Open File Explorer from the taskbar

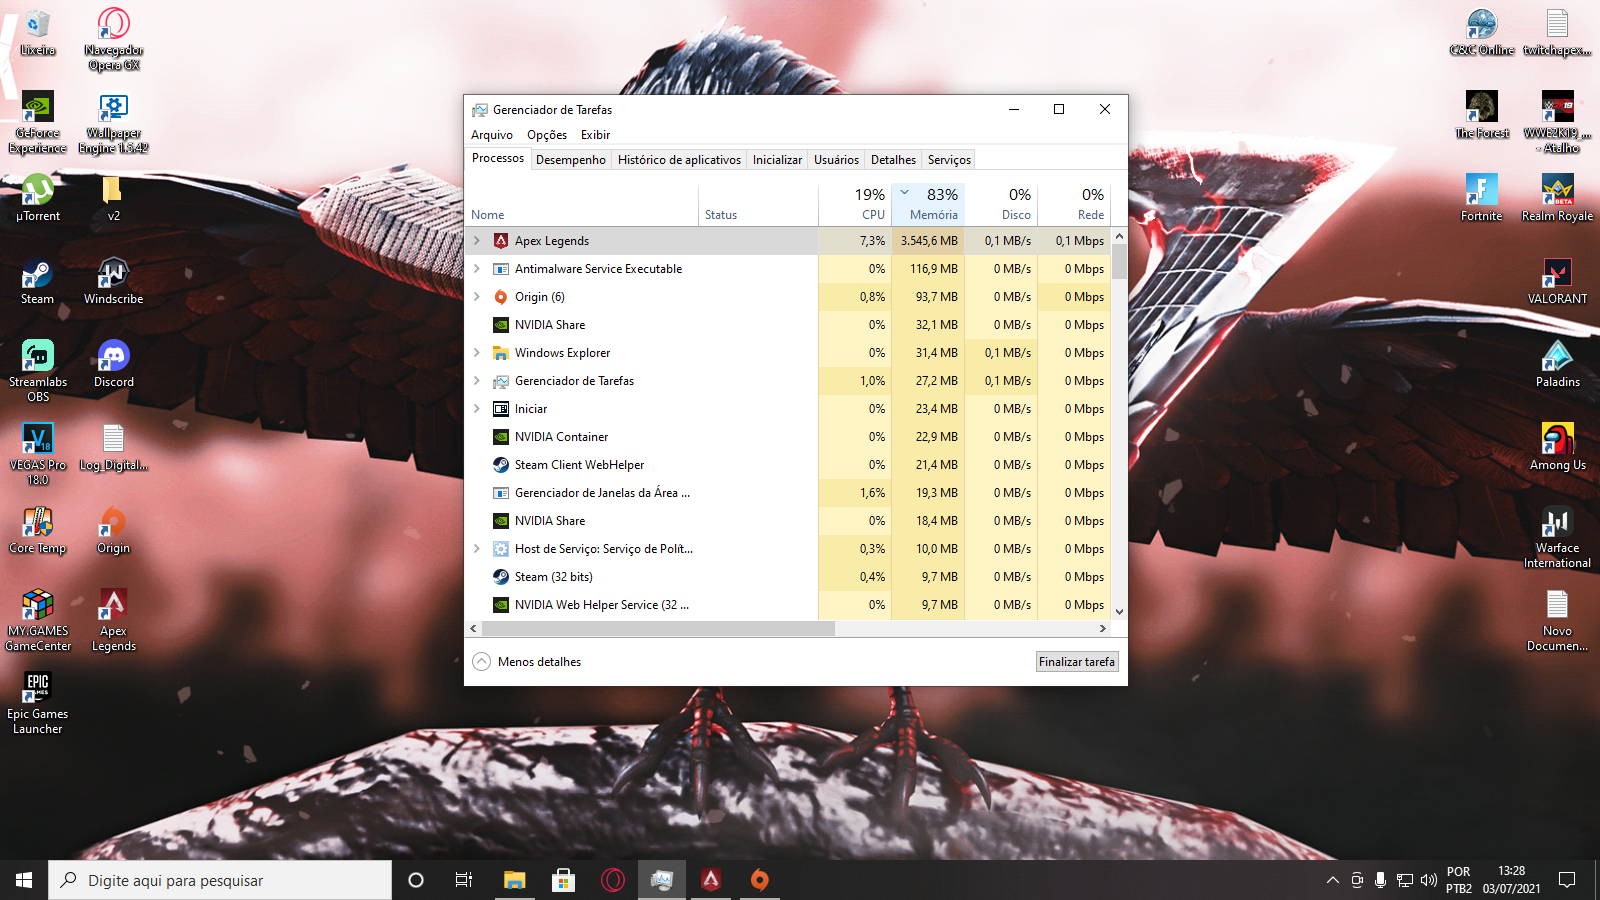click(514, 880)
